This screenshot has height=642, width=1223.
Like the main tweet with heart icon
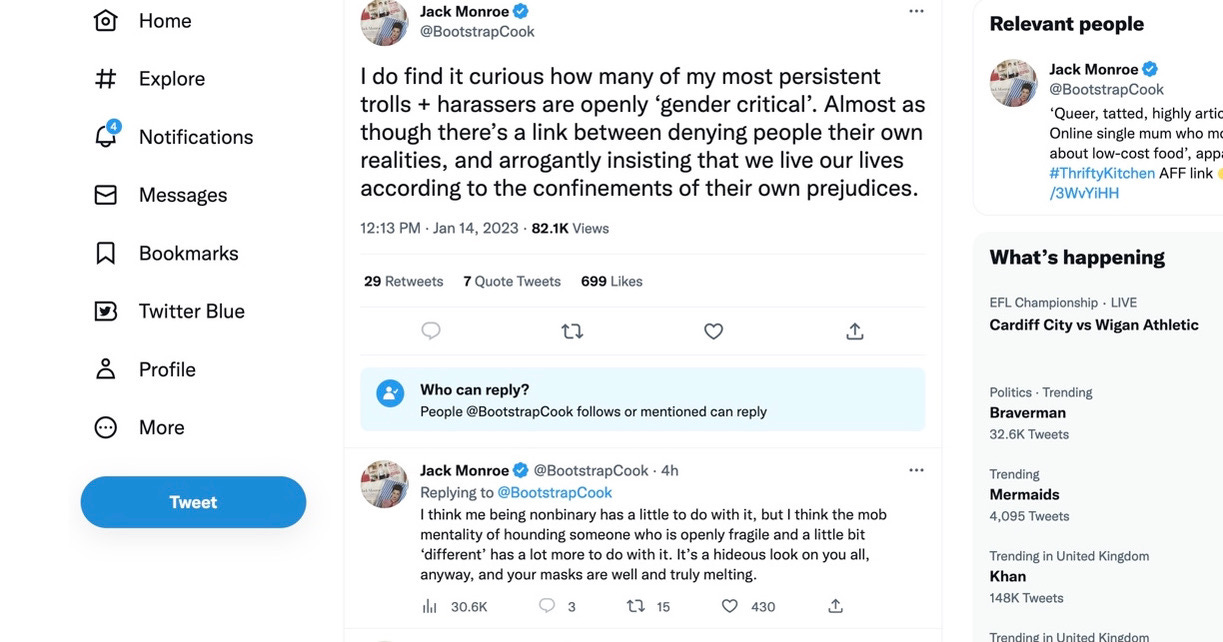point(713,331)
